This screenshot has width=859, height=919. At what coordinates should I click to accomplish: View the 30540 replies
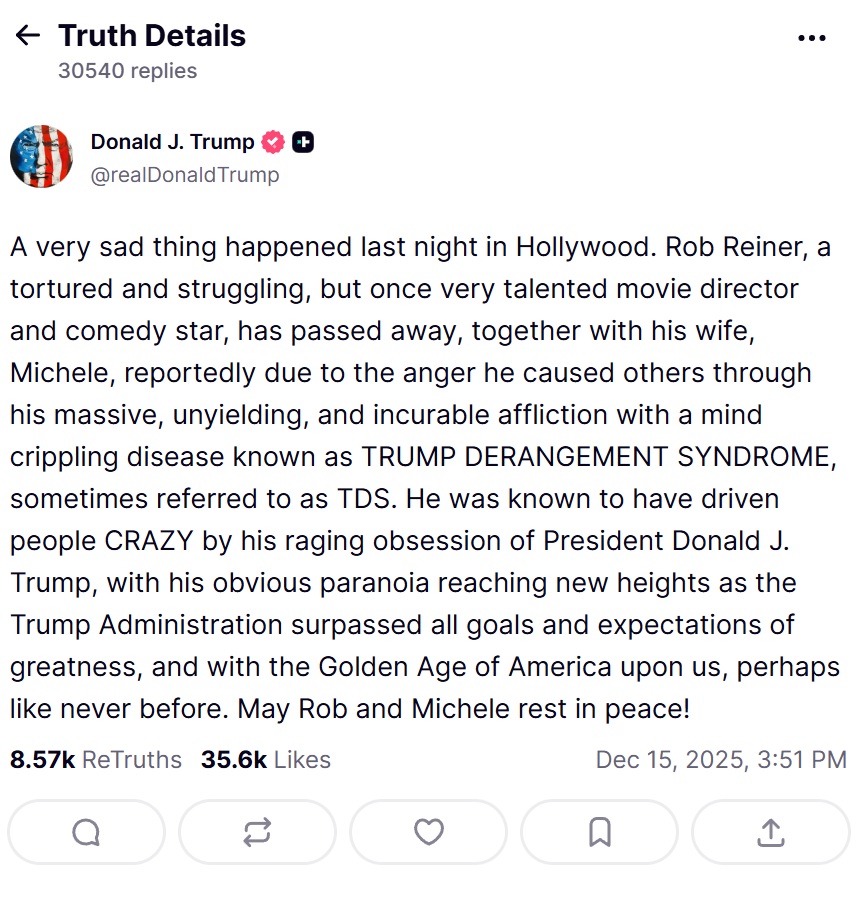[x=126, y=70]
